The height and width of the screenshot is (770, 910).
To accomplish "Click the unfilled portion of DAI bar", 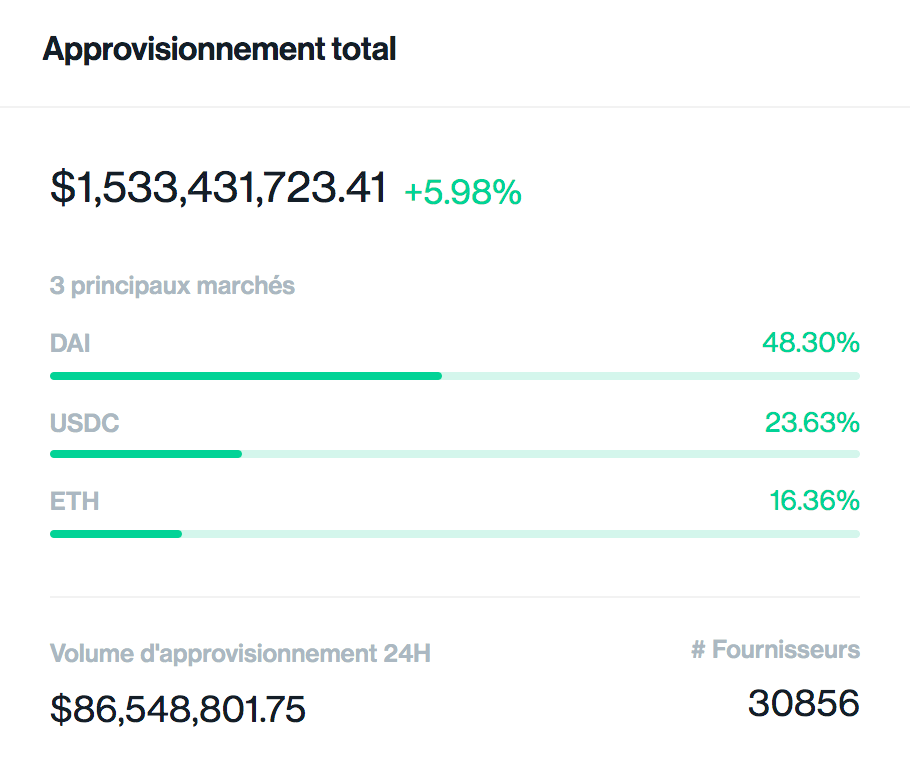I will click(650, 376).
